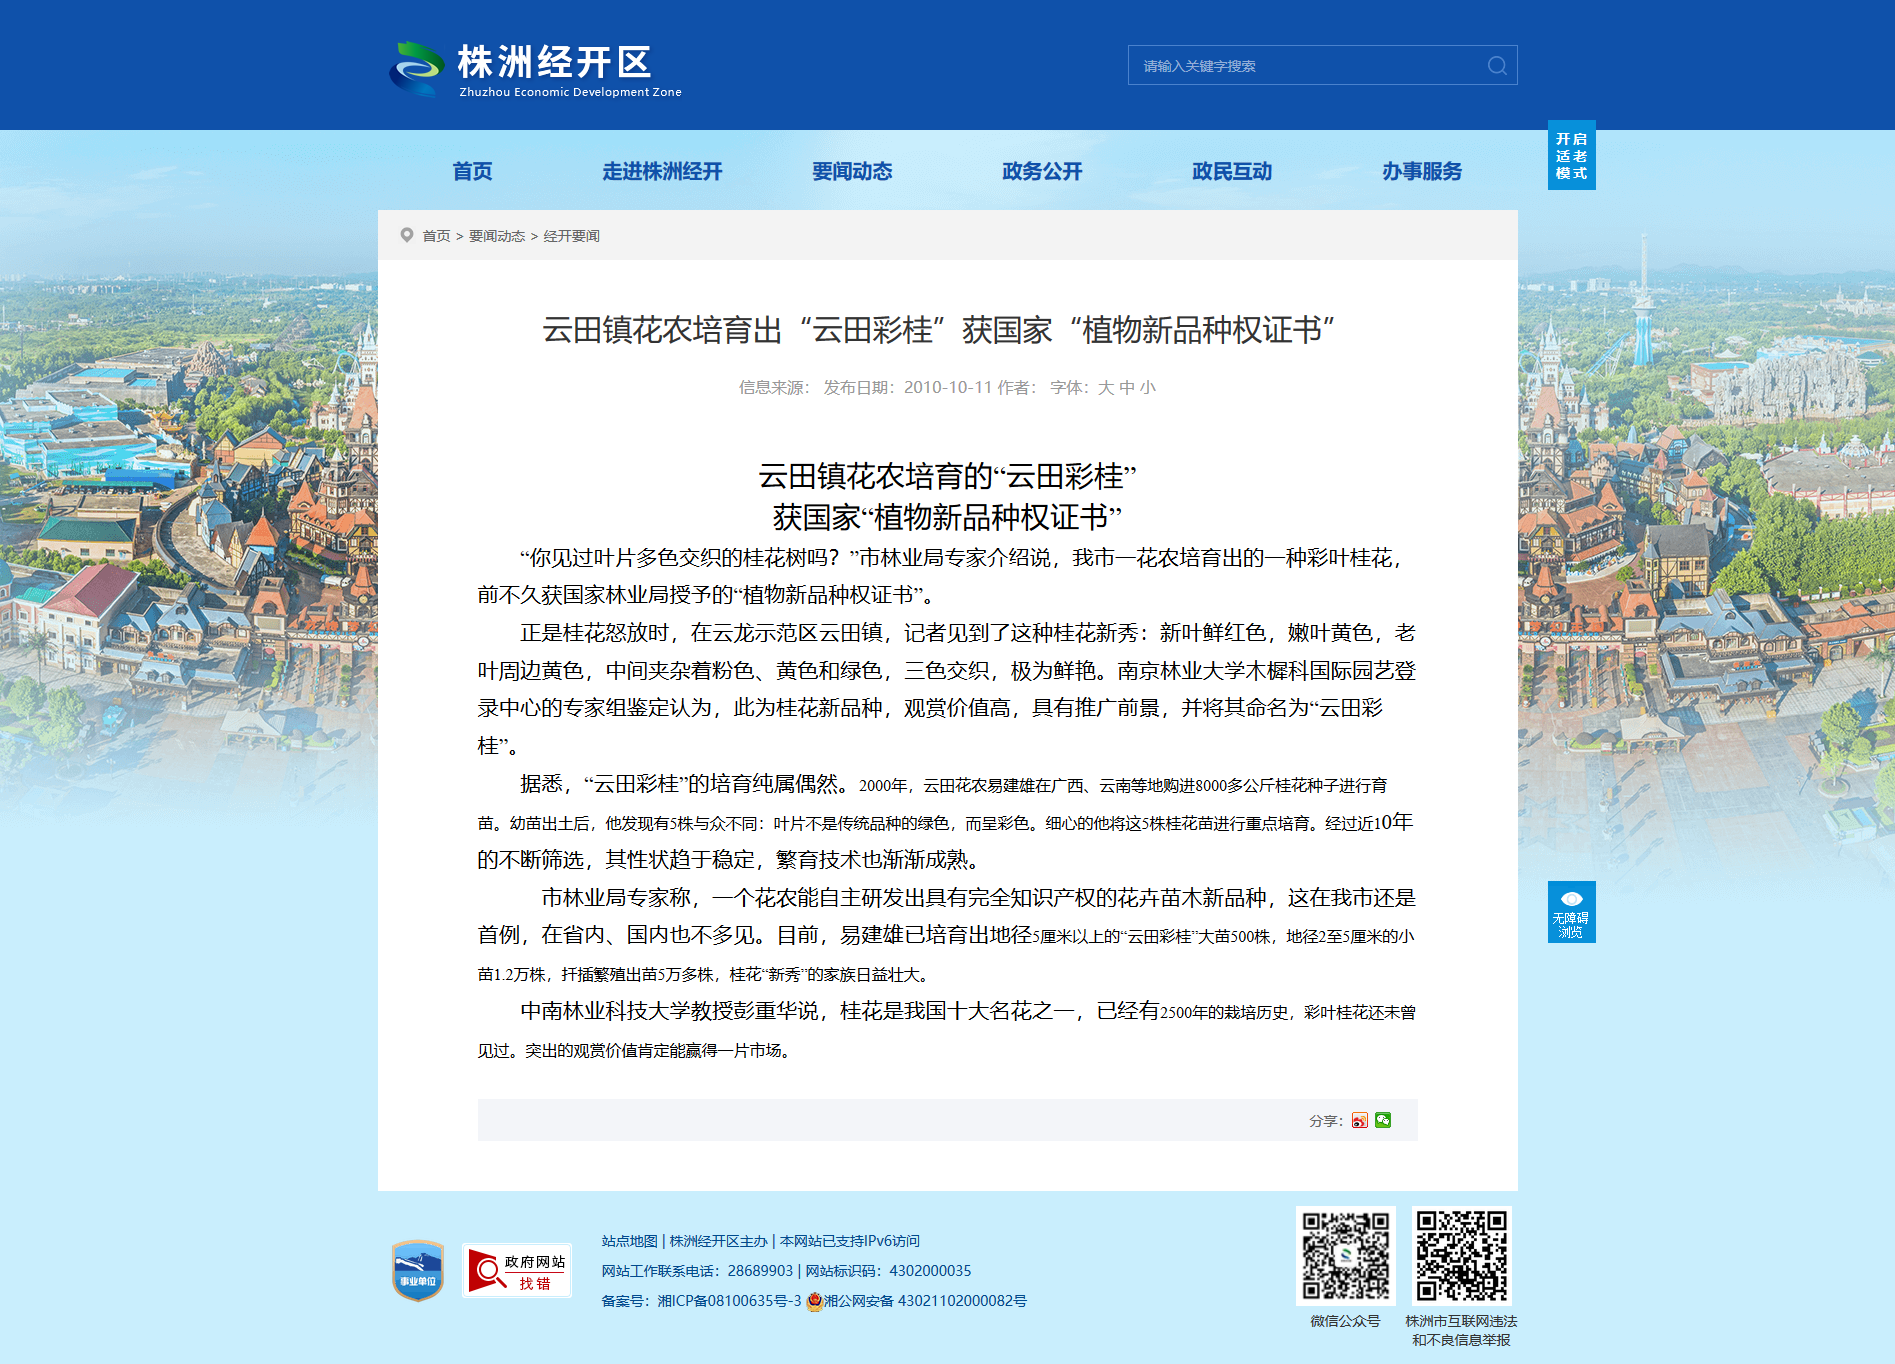Image resolution: width=1895 pixels, height=1364 pixels.
Task: Click the search magnifier icon
Action: click(1496, 66)
